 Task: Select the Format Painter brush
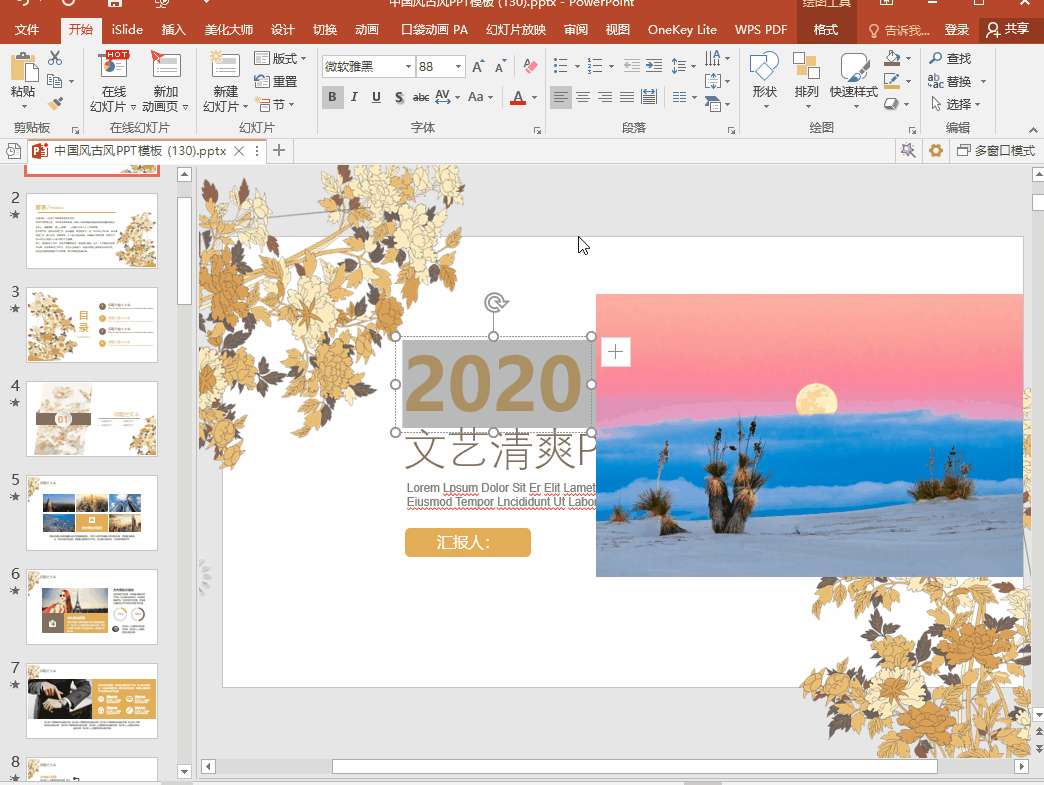[55, 104]
